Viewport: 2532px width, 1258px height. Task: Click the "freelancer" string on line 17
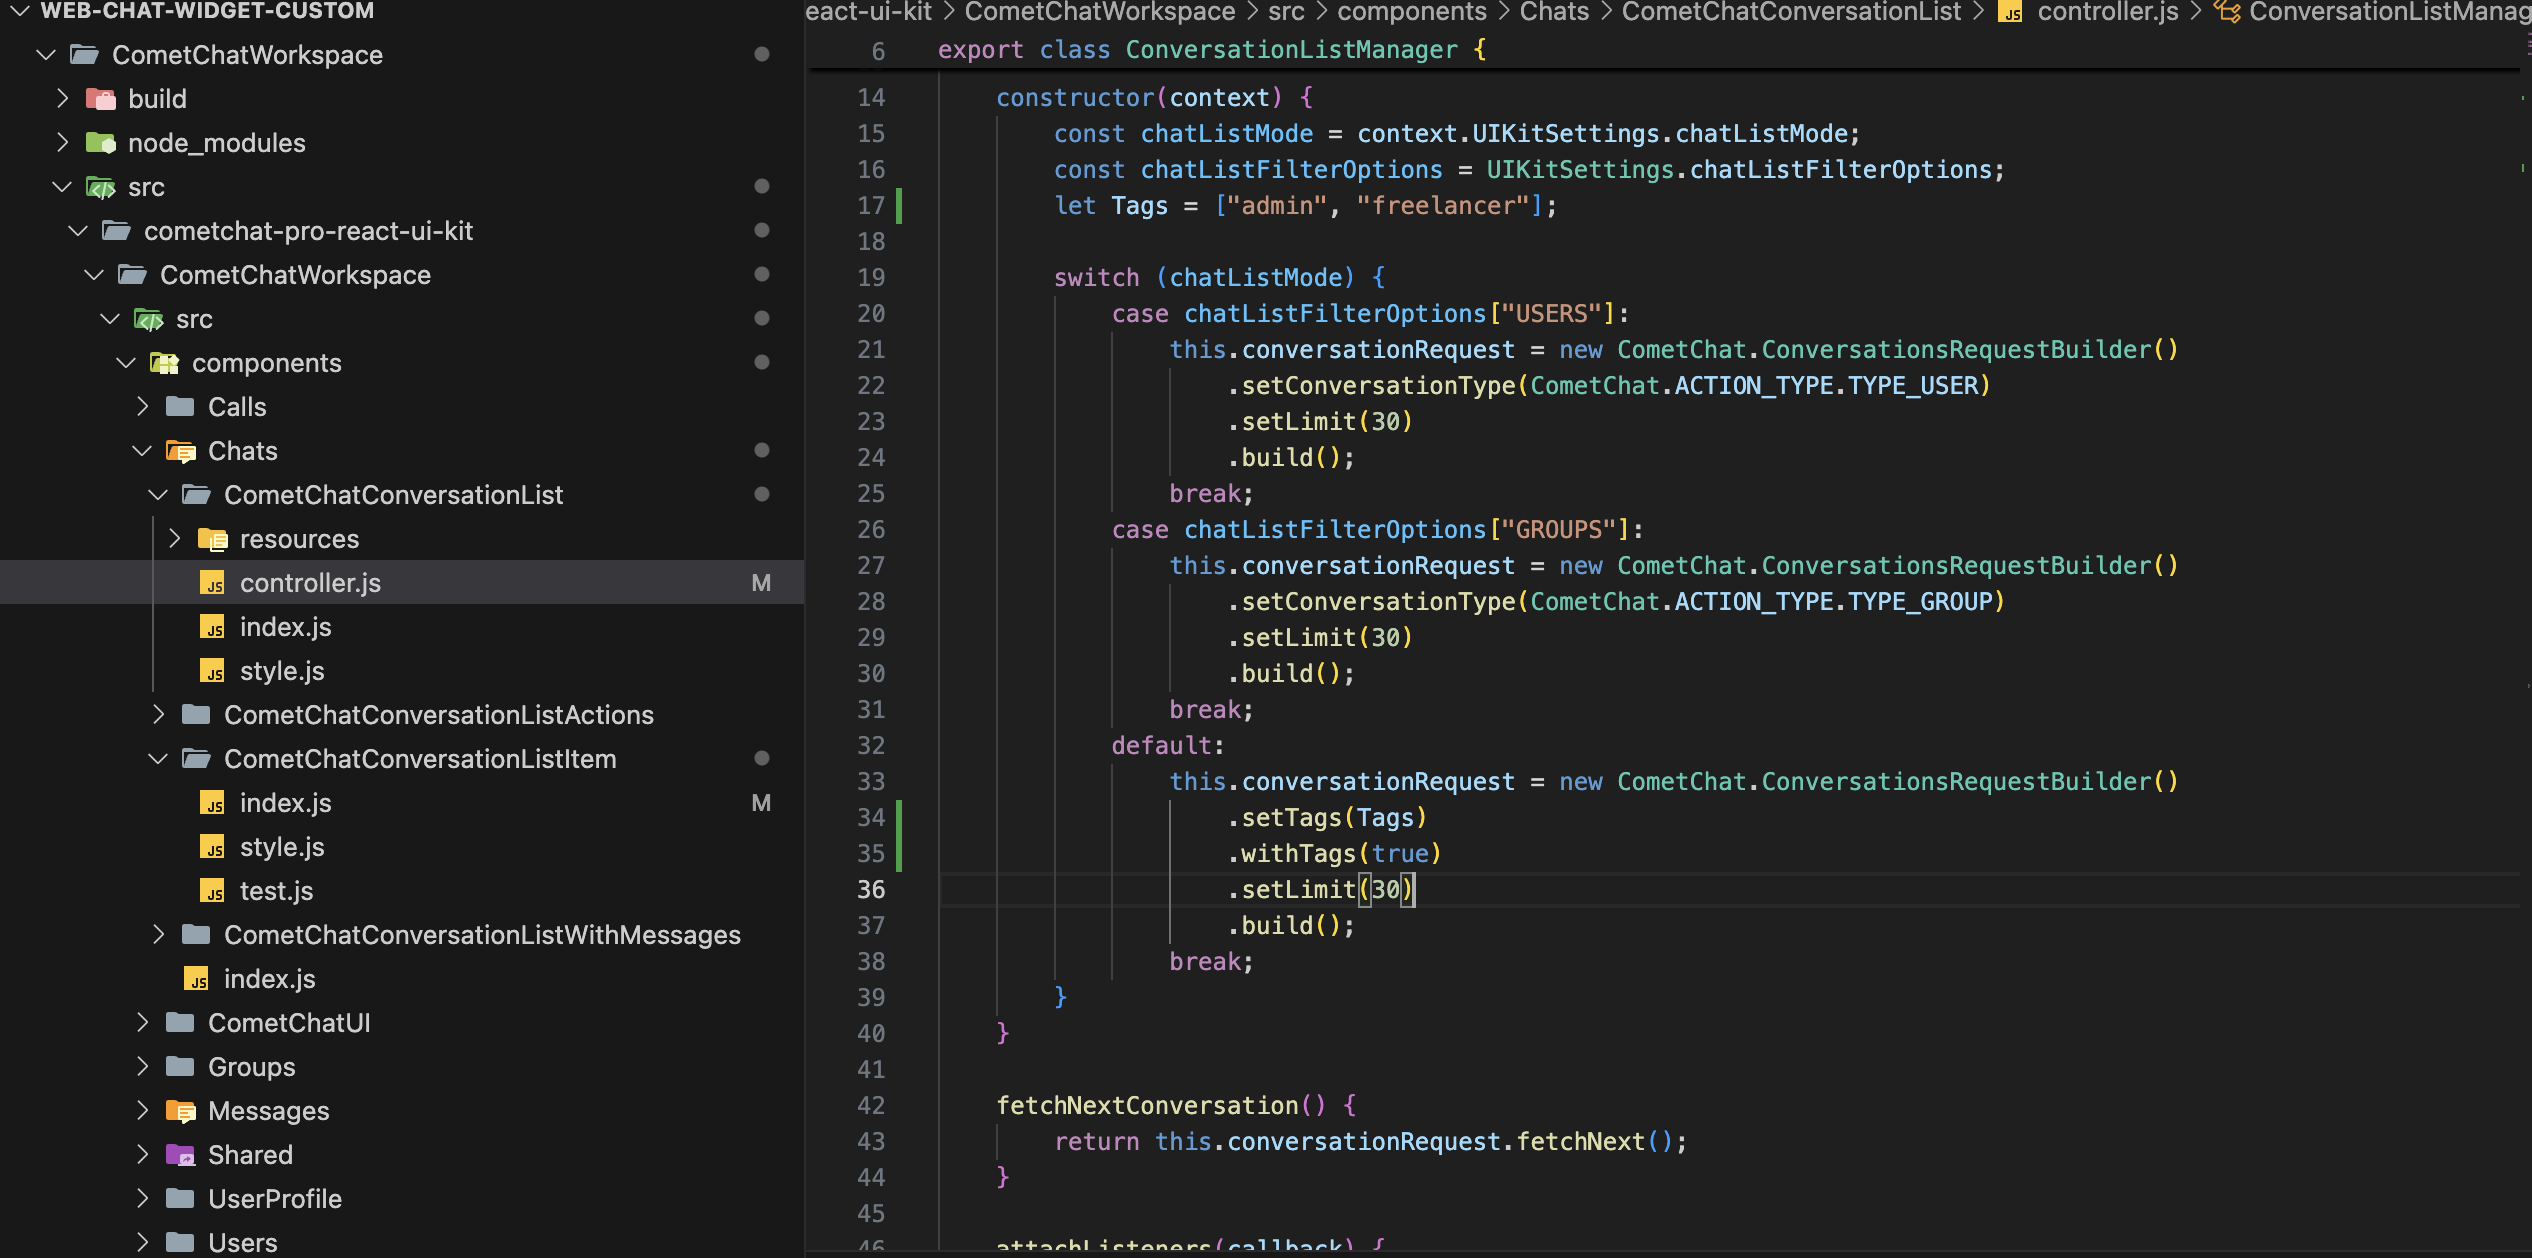(1442, 206)
